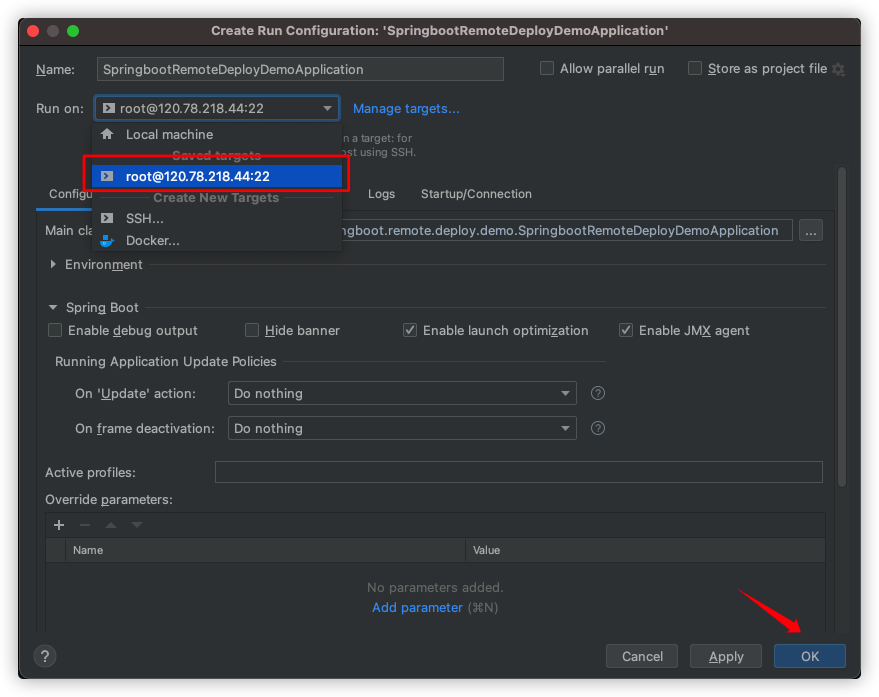Open the 'Update' action dropdown
The height and width of the screenshot is (697, 879).
(x=402, y=393)
